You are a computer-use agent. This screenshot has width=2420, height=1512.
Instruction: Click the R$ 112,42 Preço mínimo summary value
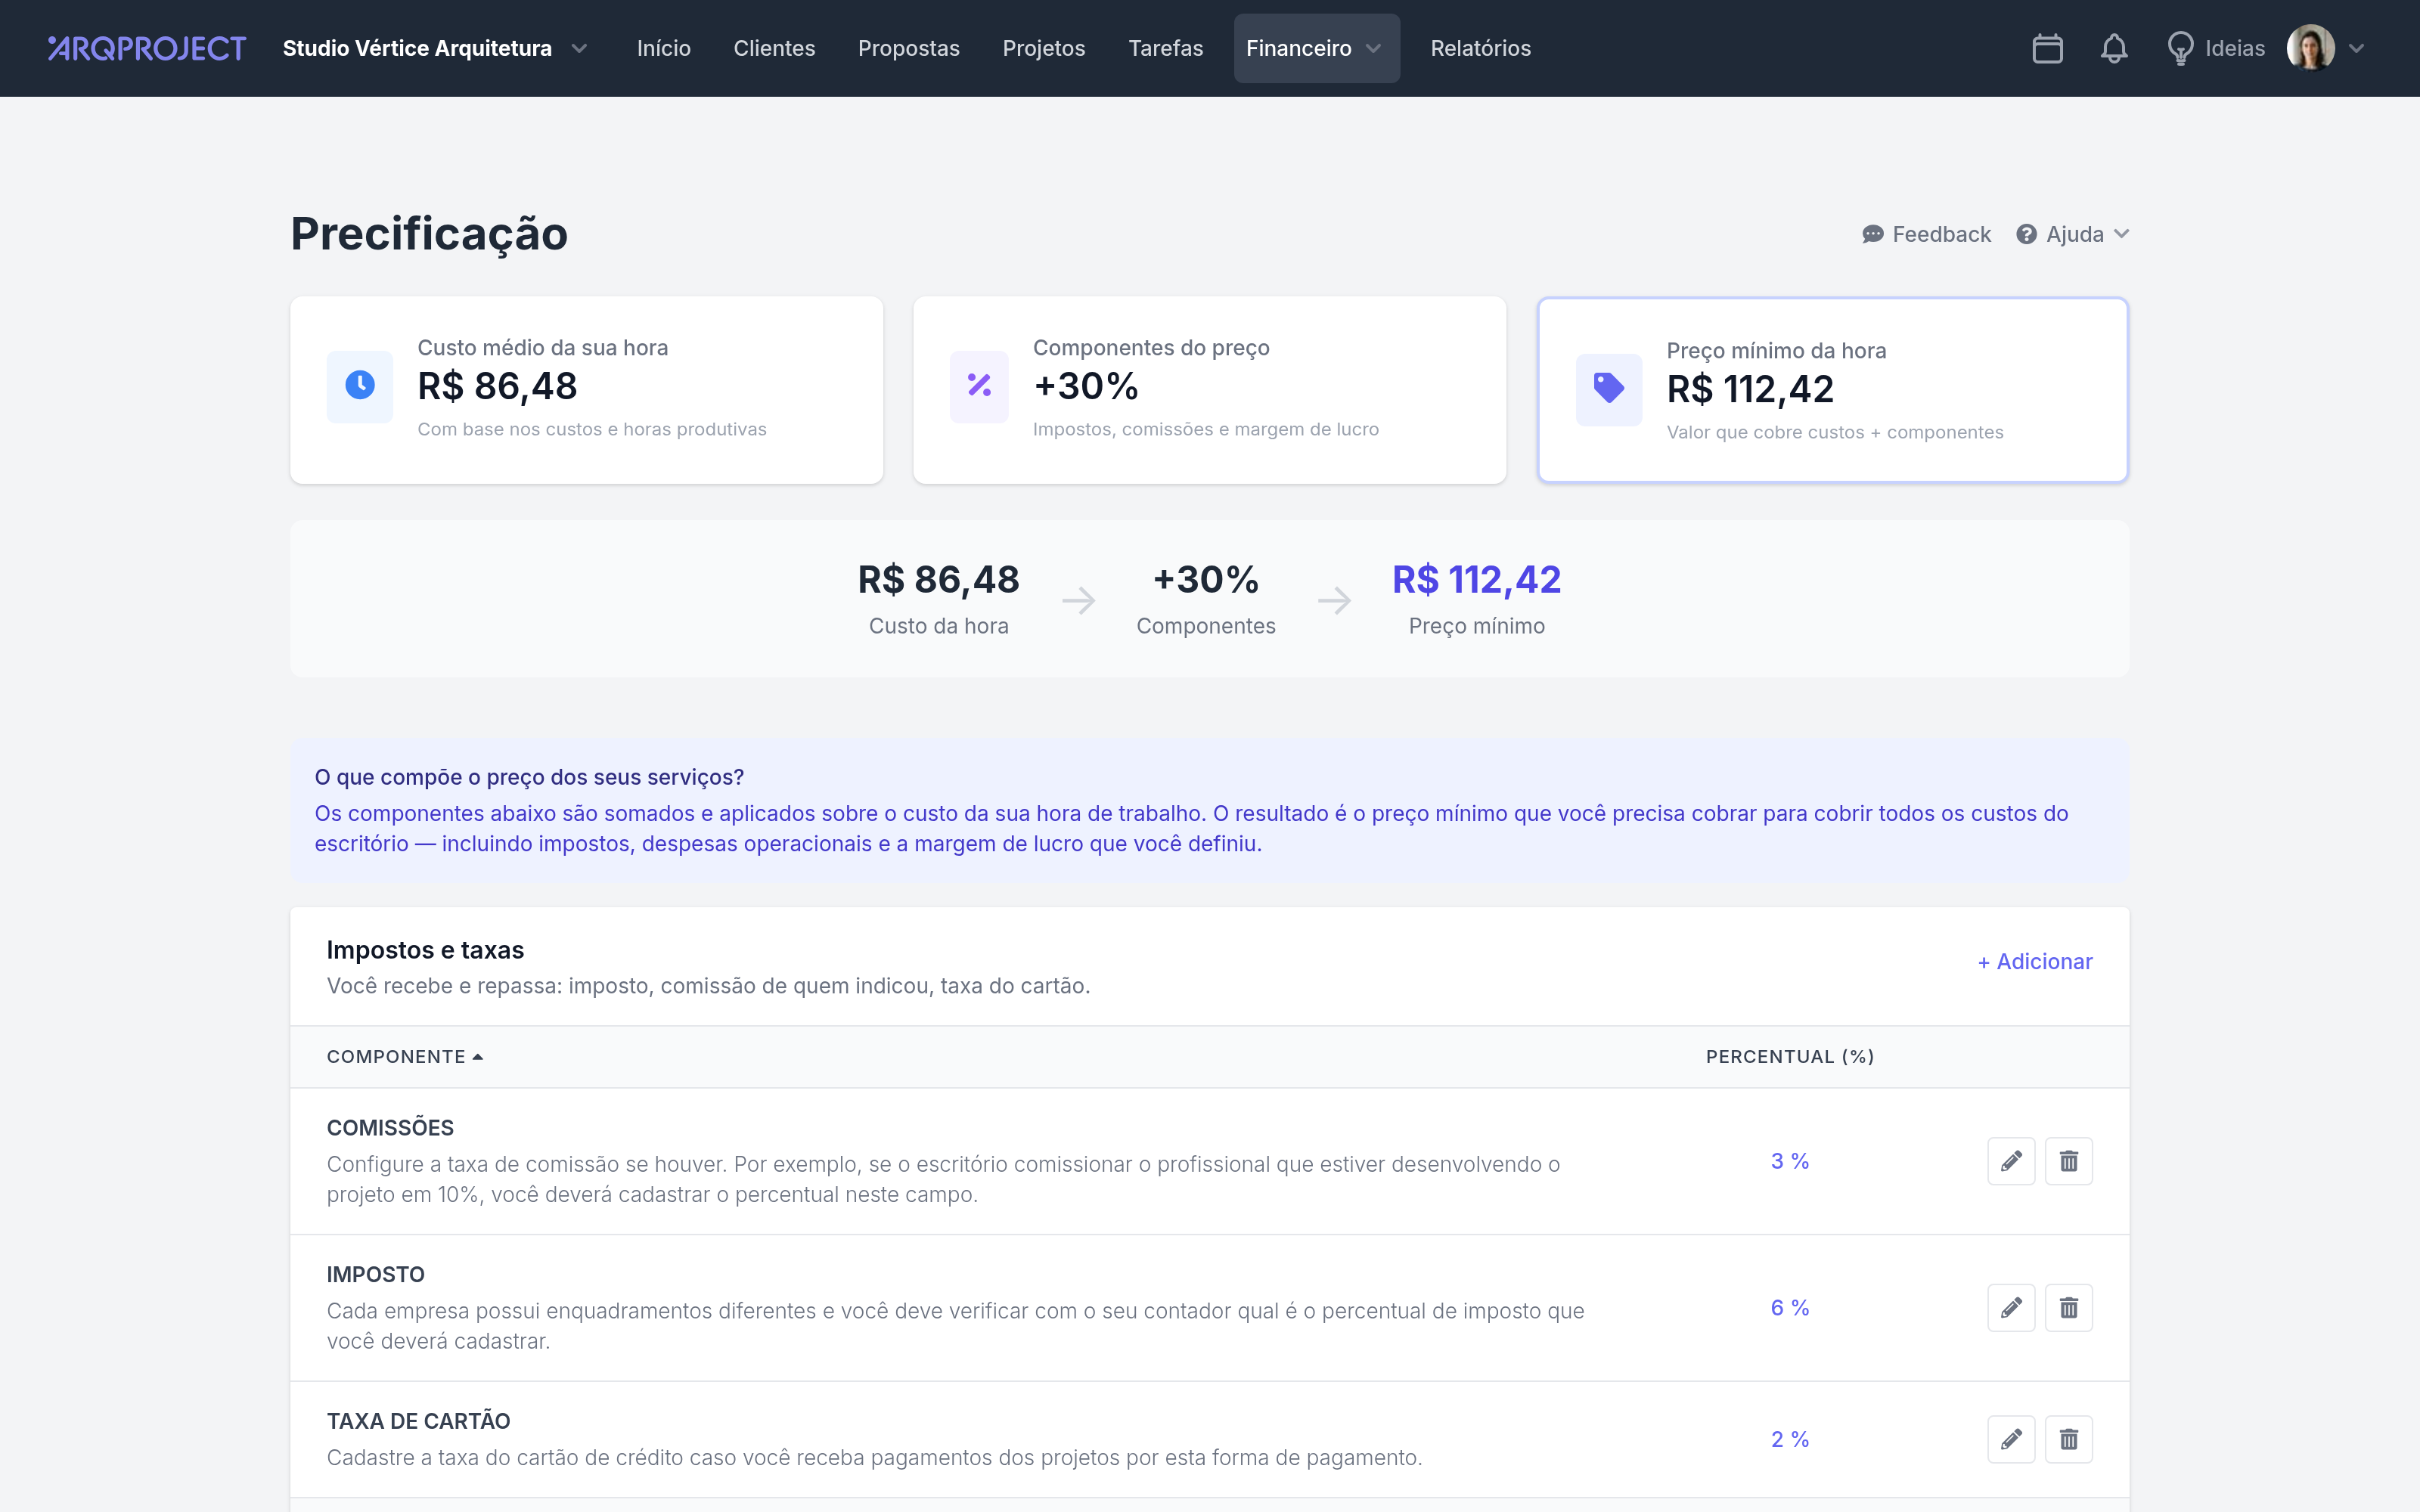click(1476, 579)
